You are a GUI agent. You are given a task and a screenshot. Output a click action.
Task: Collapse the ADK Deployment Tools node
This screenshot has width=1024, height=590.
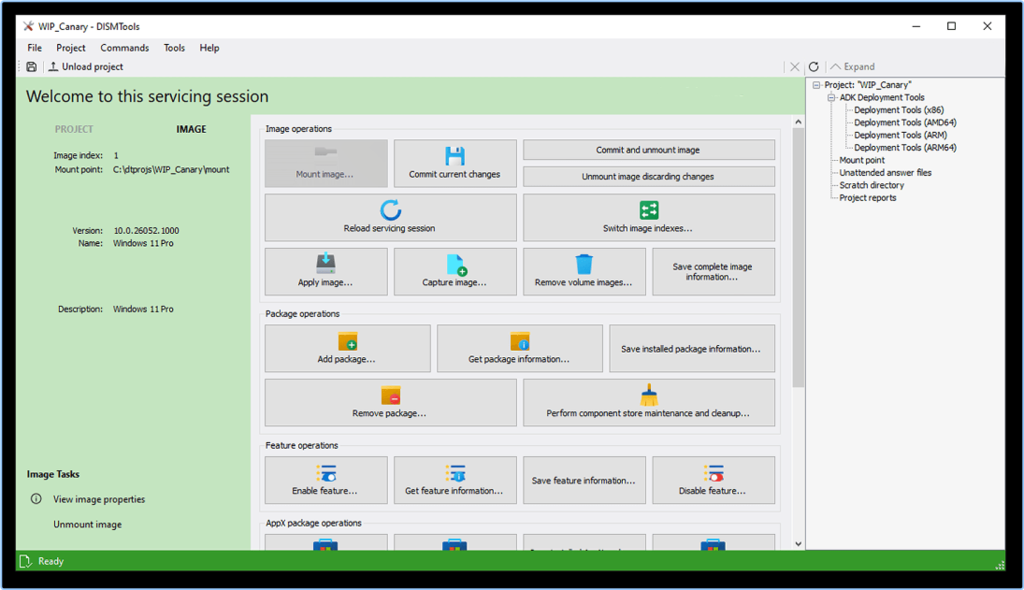(831, 97)
